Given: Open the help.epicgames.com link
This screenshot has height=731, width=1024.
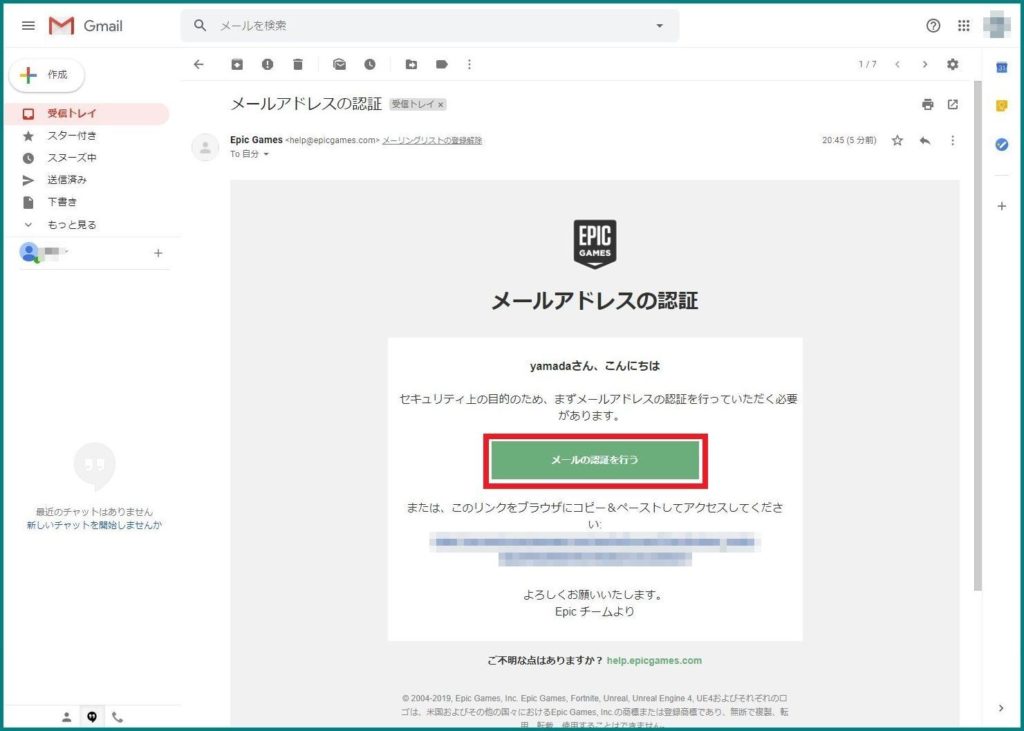Looking at the screenshot, I should tap(654, 660).
